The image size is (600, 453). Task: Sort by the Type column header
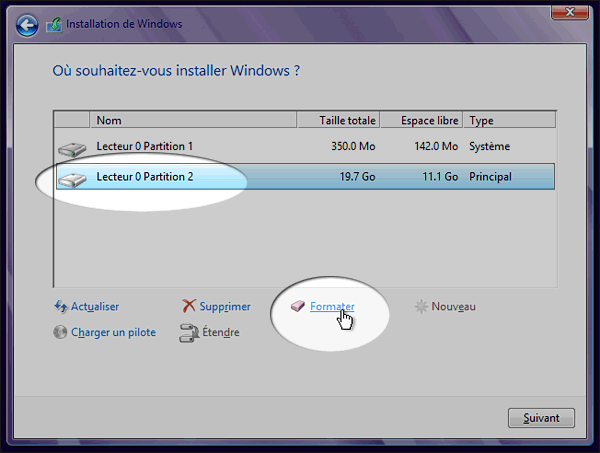(509, 120)
